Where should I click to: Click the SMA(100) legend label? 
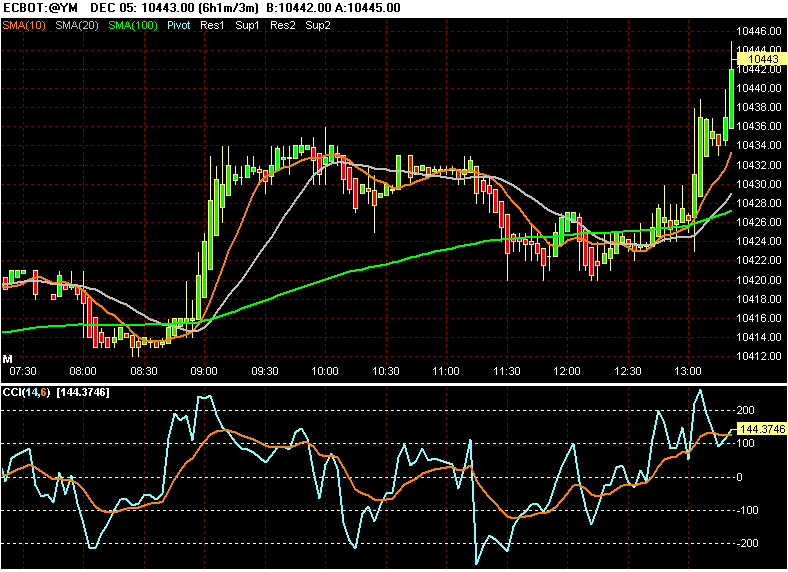(x=133, y=25)
